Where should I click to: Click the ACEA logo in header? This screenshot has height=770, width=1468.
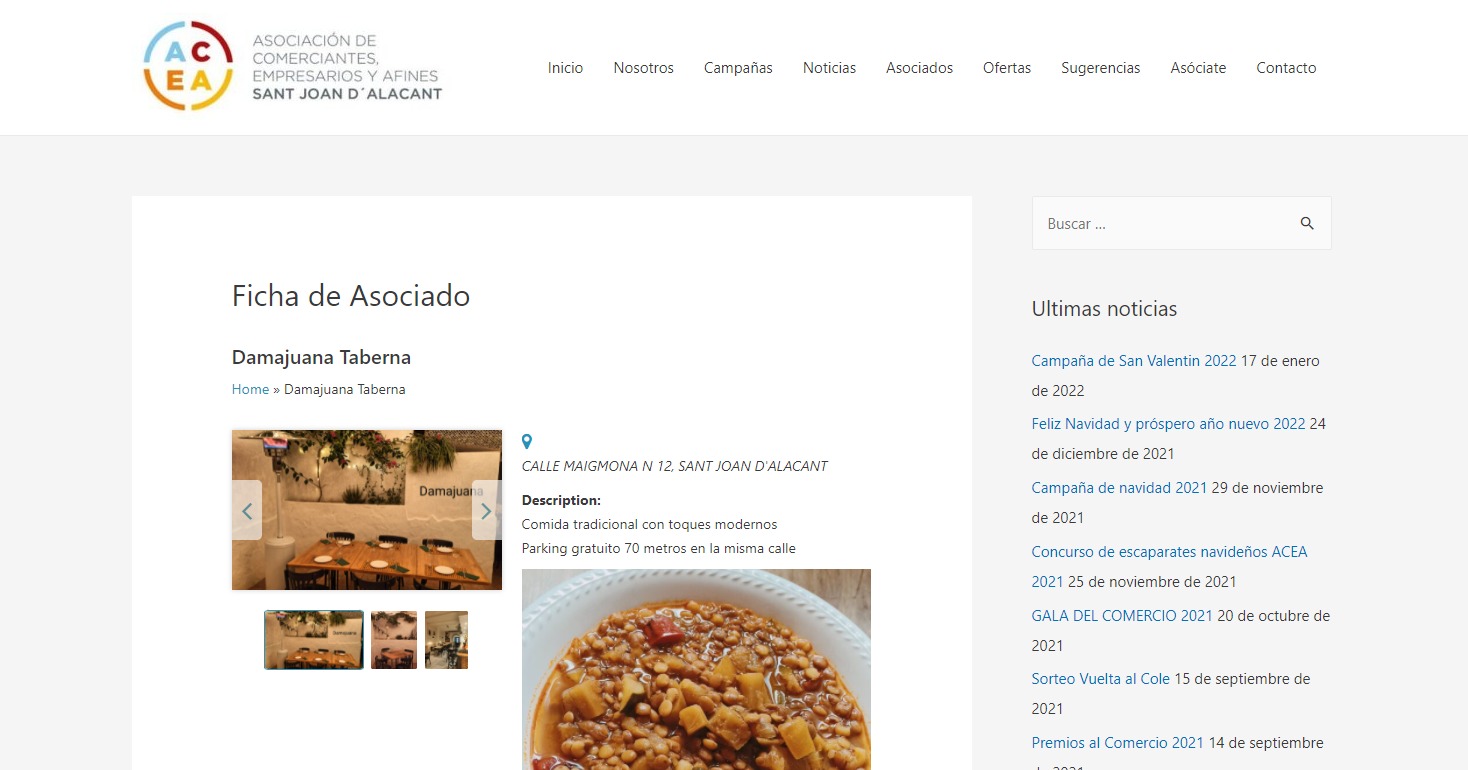click(293, 66)
